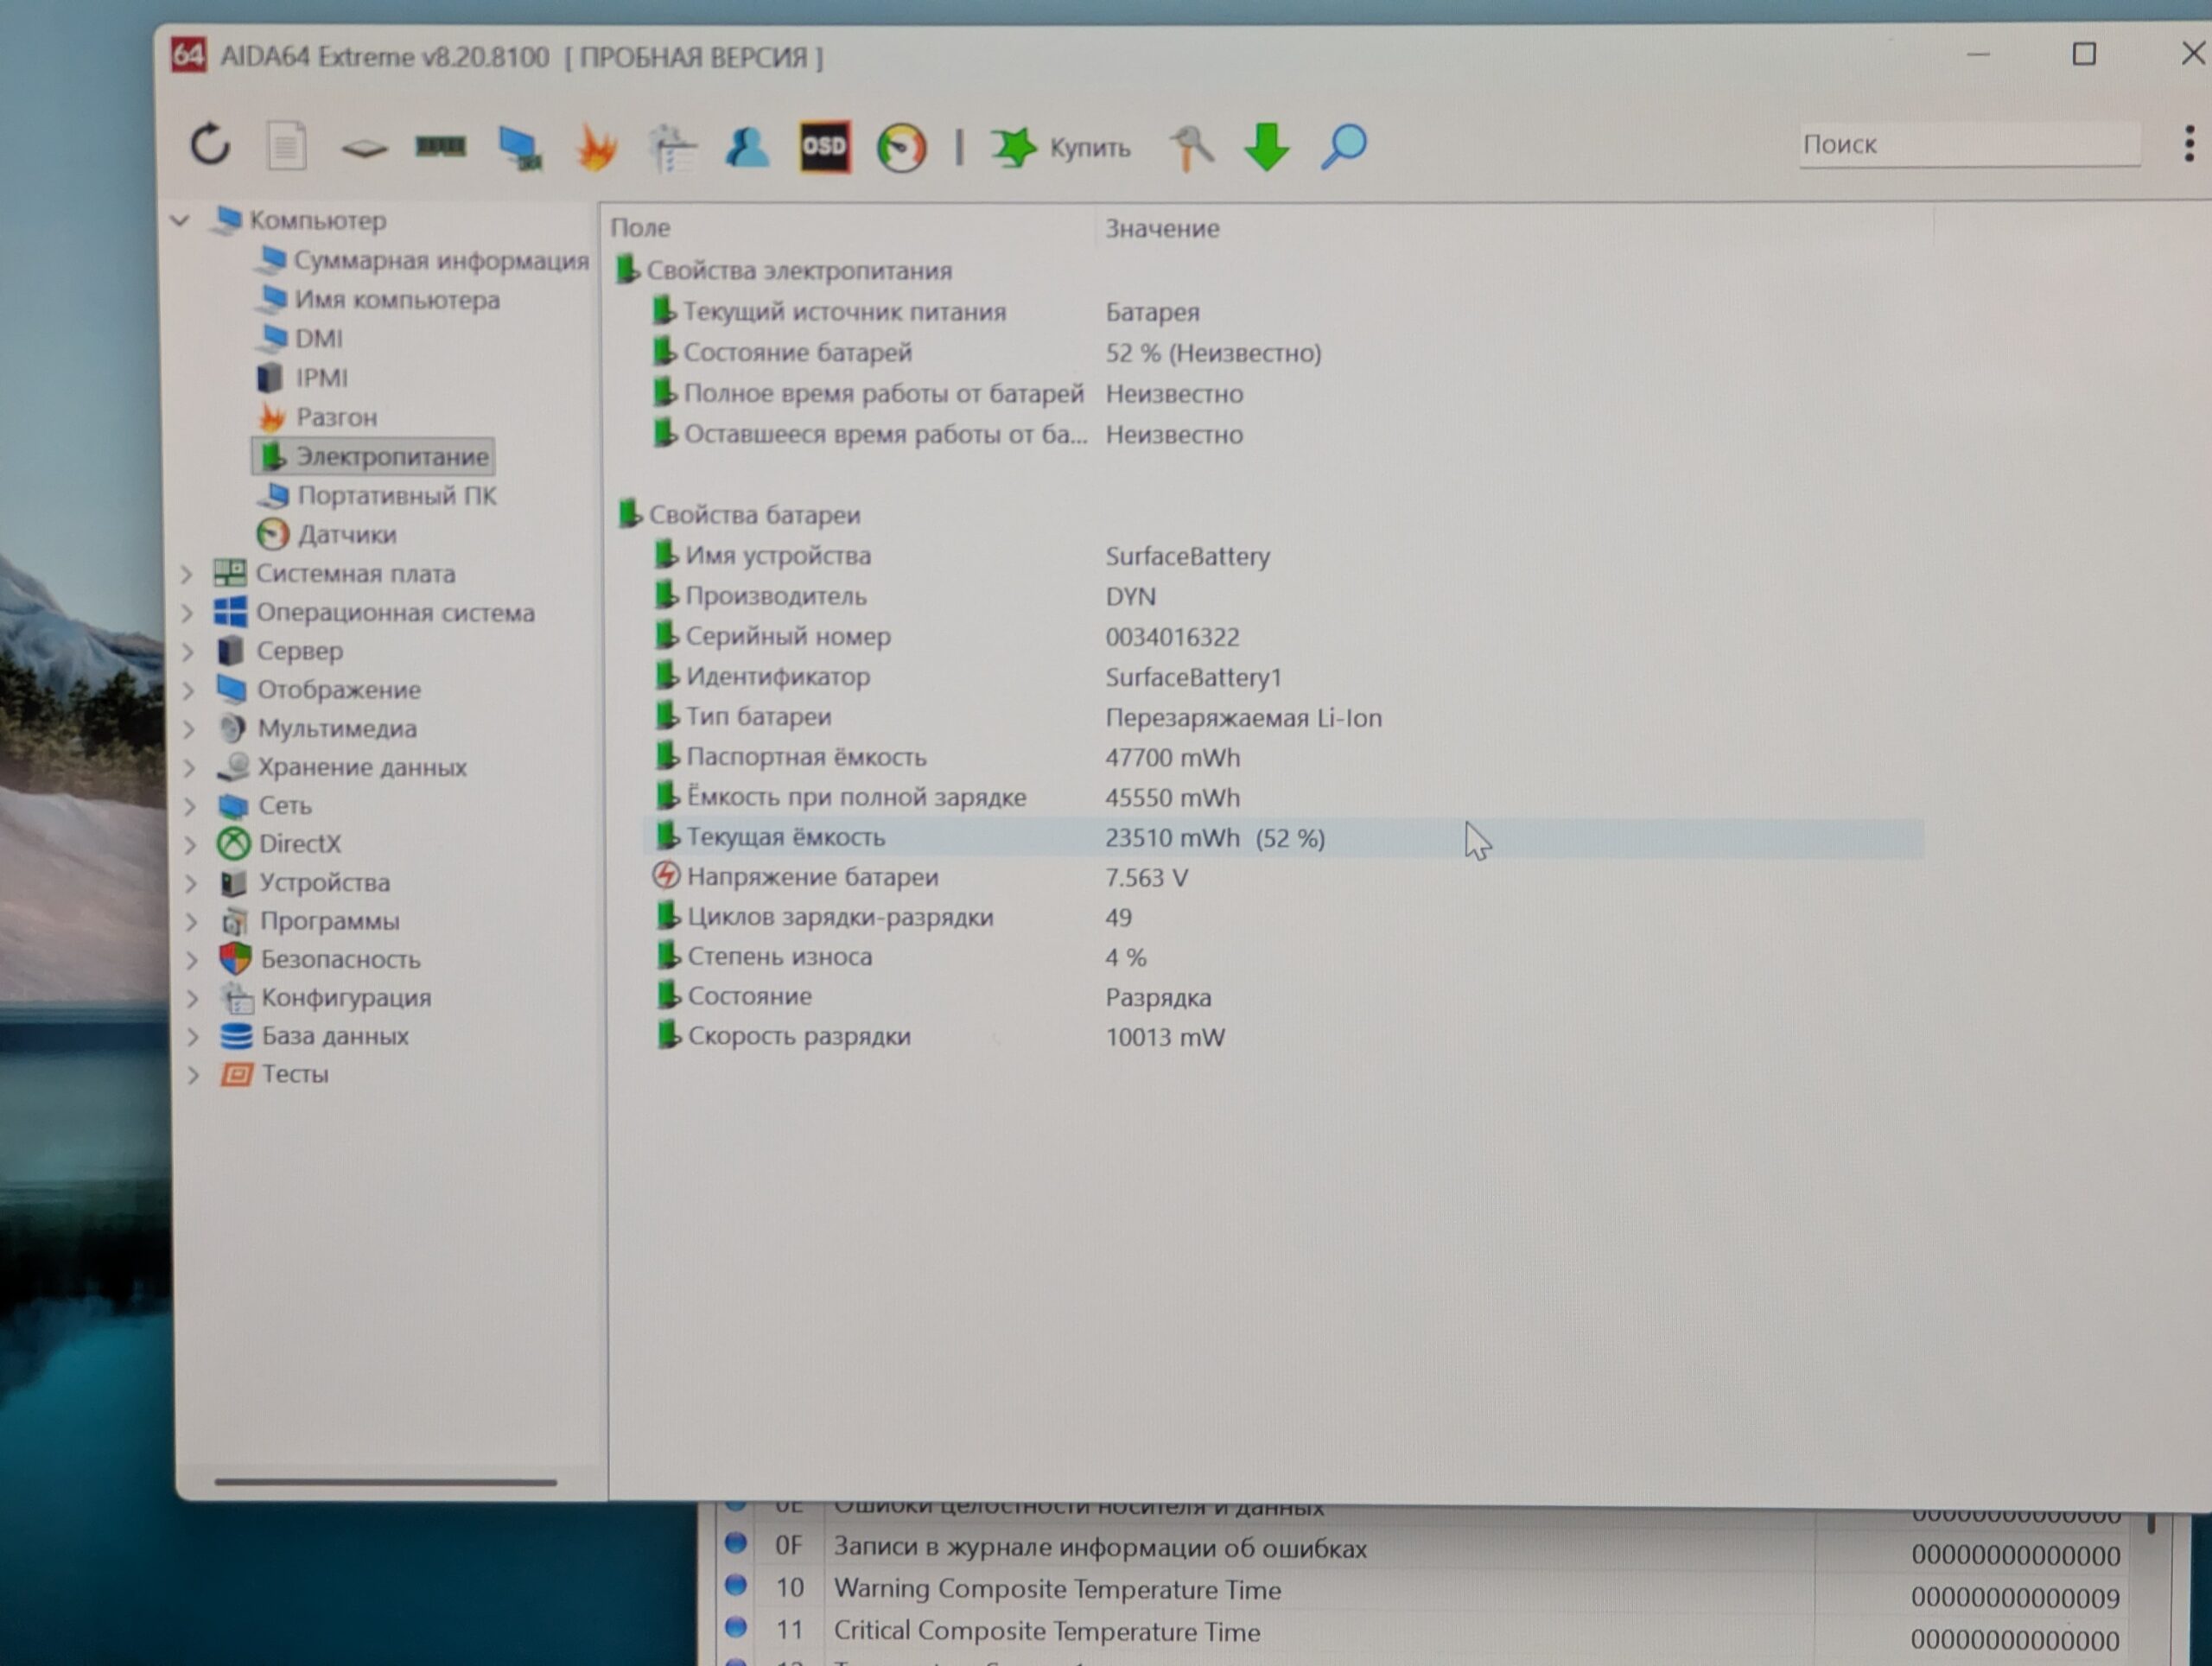Image resolution: width=2212 pixels, height=1666 pixels.
Task: Click the База данных database icon
Action: pyautogui.click(x=236, y=1036)
